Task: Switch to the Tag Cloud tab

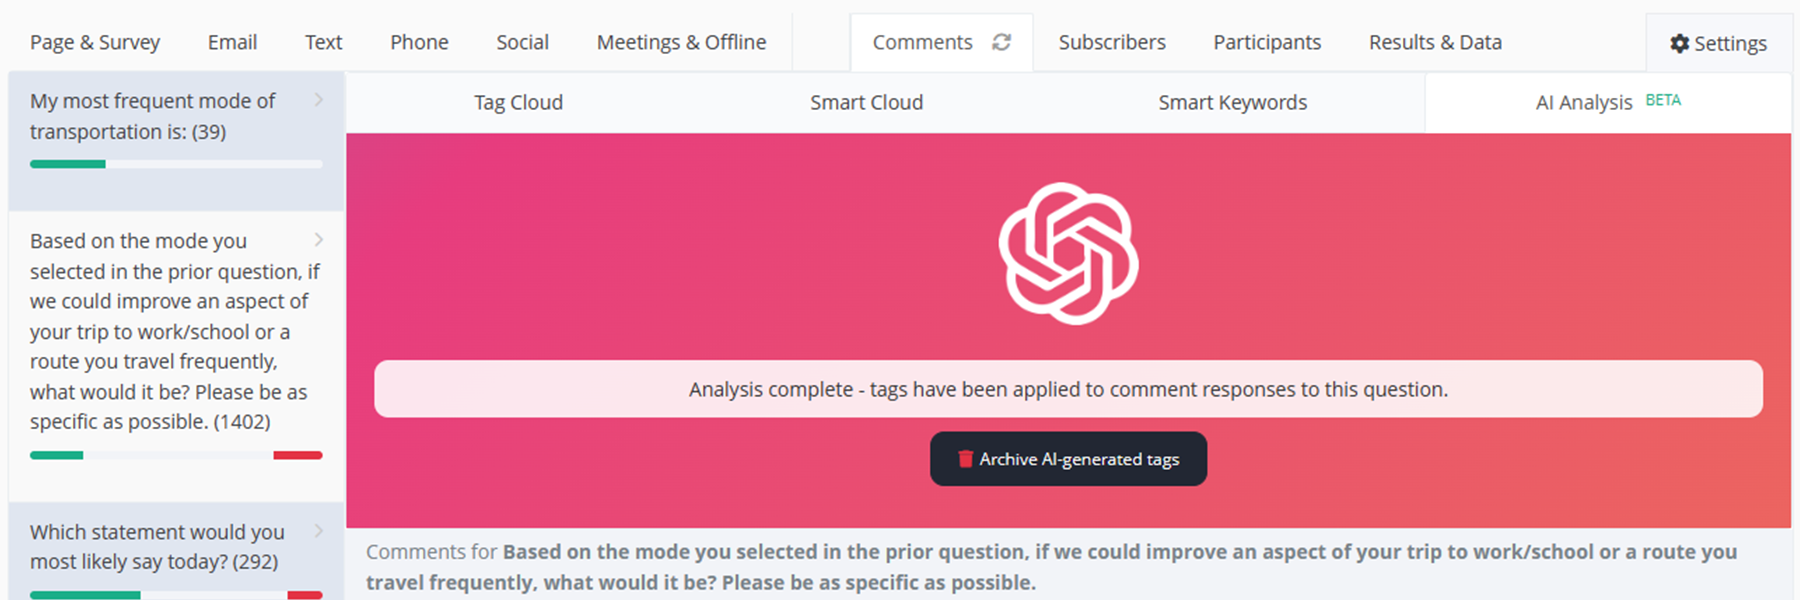Action: point(518,102)
